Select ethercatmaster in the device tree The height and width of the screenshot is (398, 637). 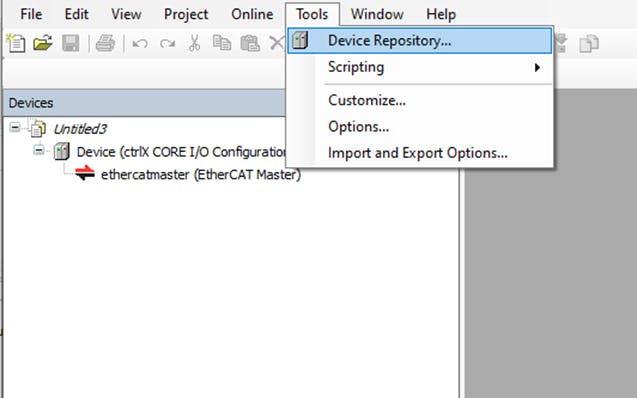click(201, 175)
